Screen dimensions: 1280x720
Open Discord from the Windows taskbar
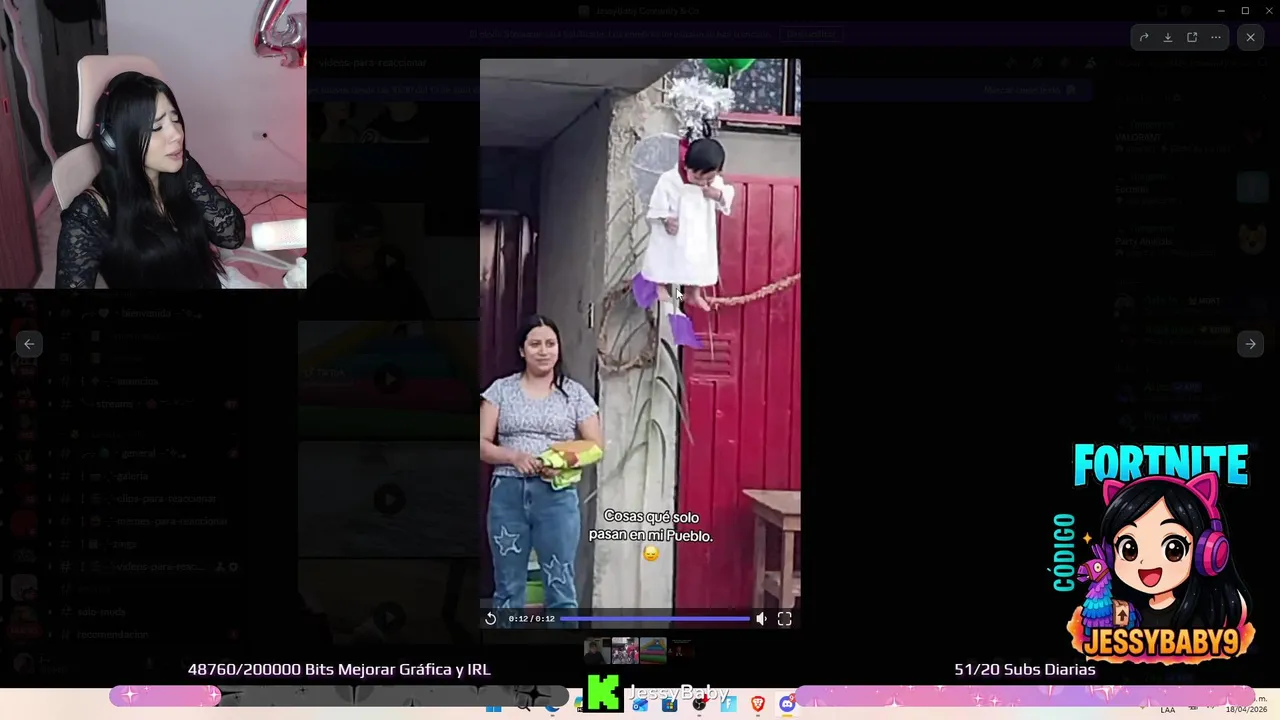(787, 705)
